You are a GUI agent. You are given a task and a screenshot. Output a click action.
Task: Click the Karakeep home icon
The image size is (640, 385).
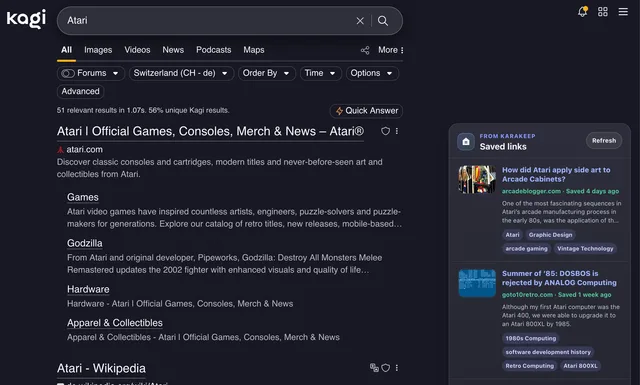click(466, 142)
